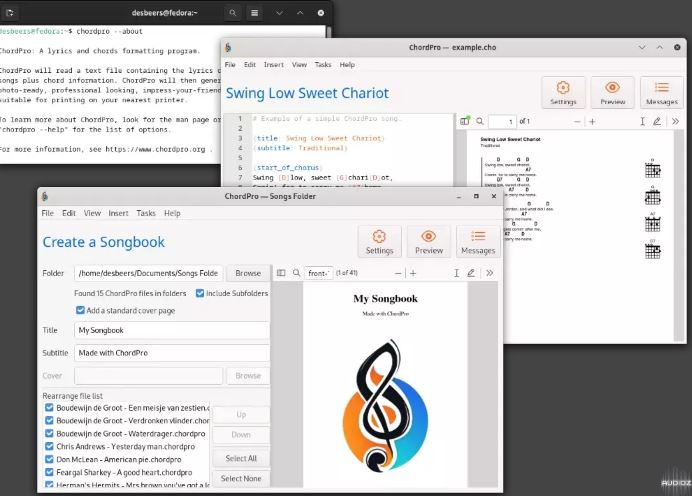692x496 pixels.
Task: Click page field showing front- in preview
Action: [319, 273]
